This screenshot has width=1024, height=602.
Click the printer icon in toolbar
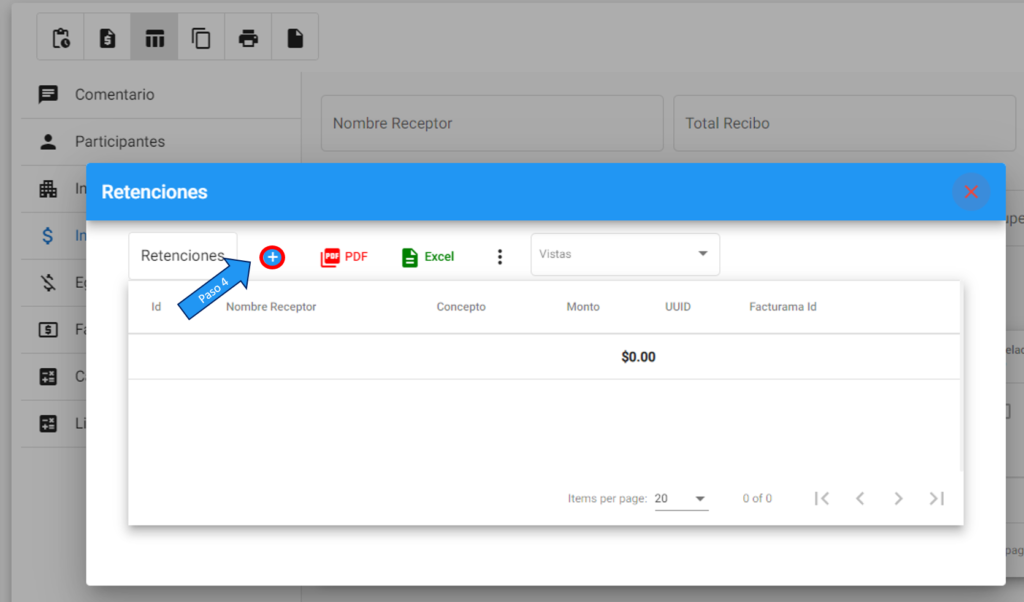coord(248,39)
